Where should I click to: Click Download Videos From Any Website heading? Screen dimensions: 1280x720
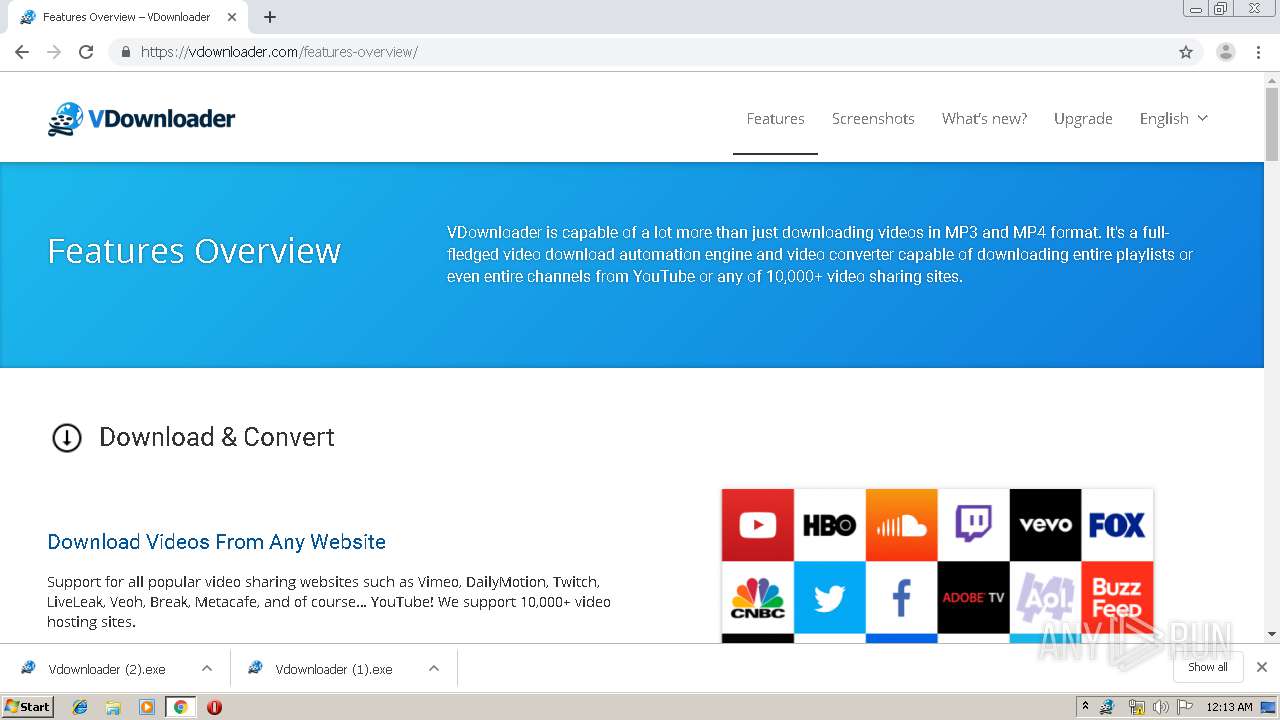[216, 542]
